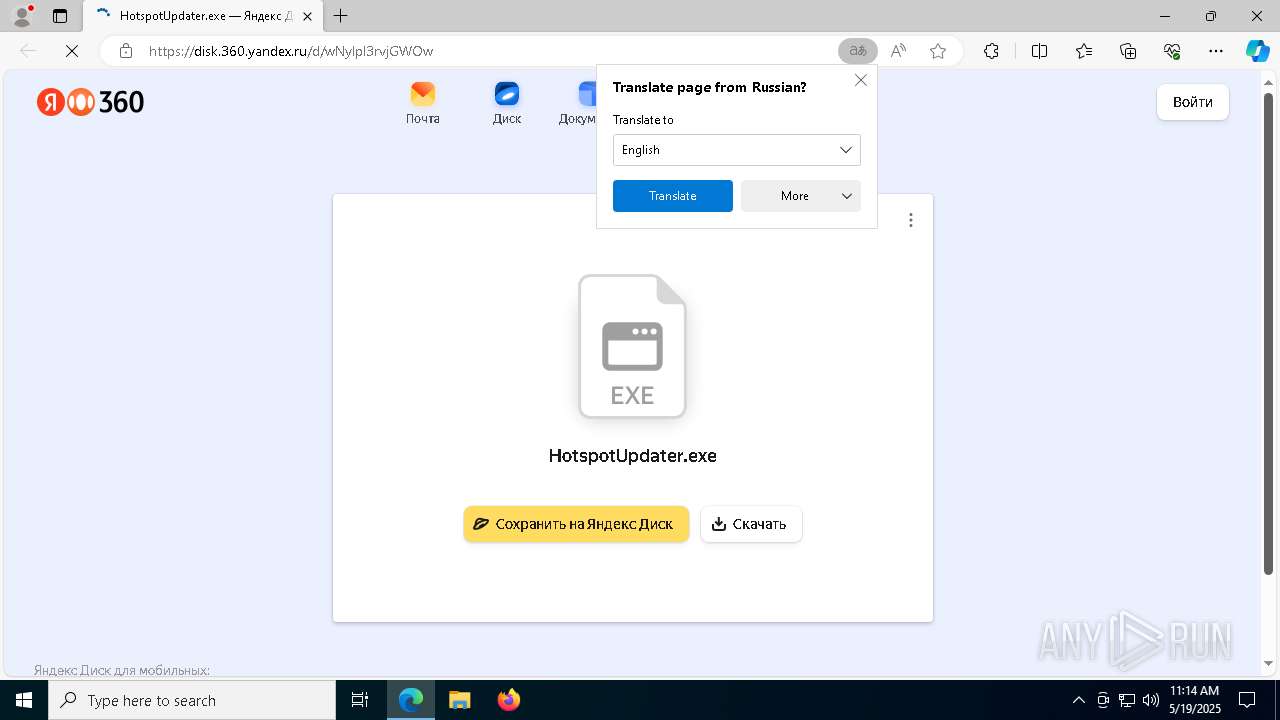View site information lock icon
The height and width of the screenshot is (720, 1280).
pos(125,51)
